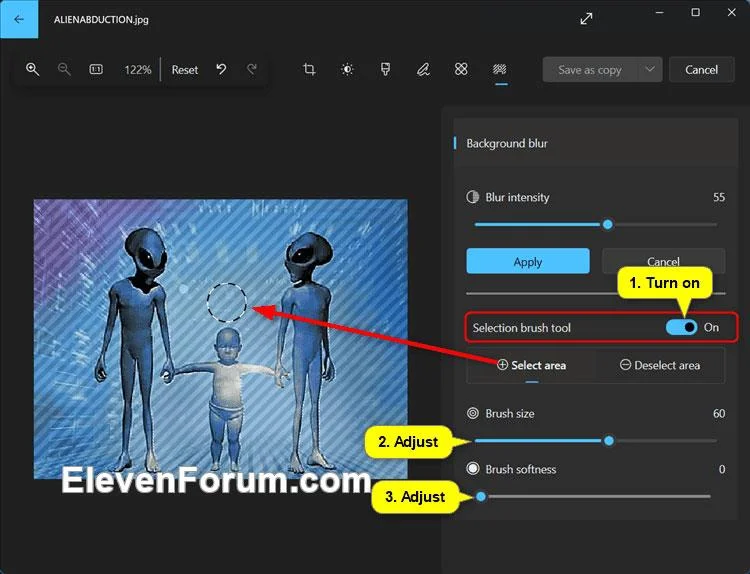Screen dimensions: 750x574
Task: Expand the Save as copy dropdown arrow
Action: click(650, 69)
